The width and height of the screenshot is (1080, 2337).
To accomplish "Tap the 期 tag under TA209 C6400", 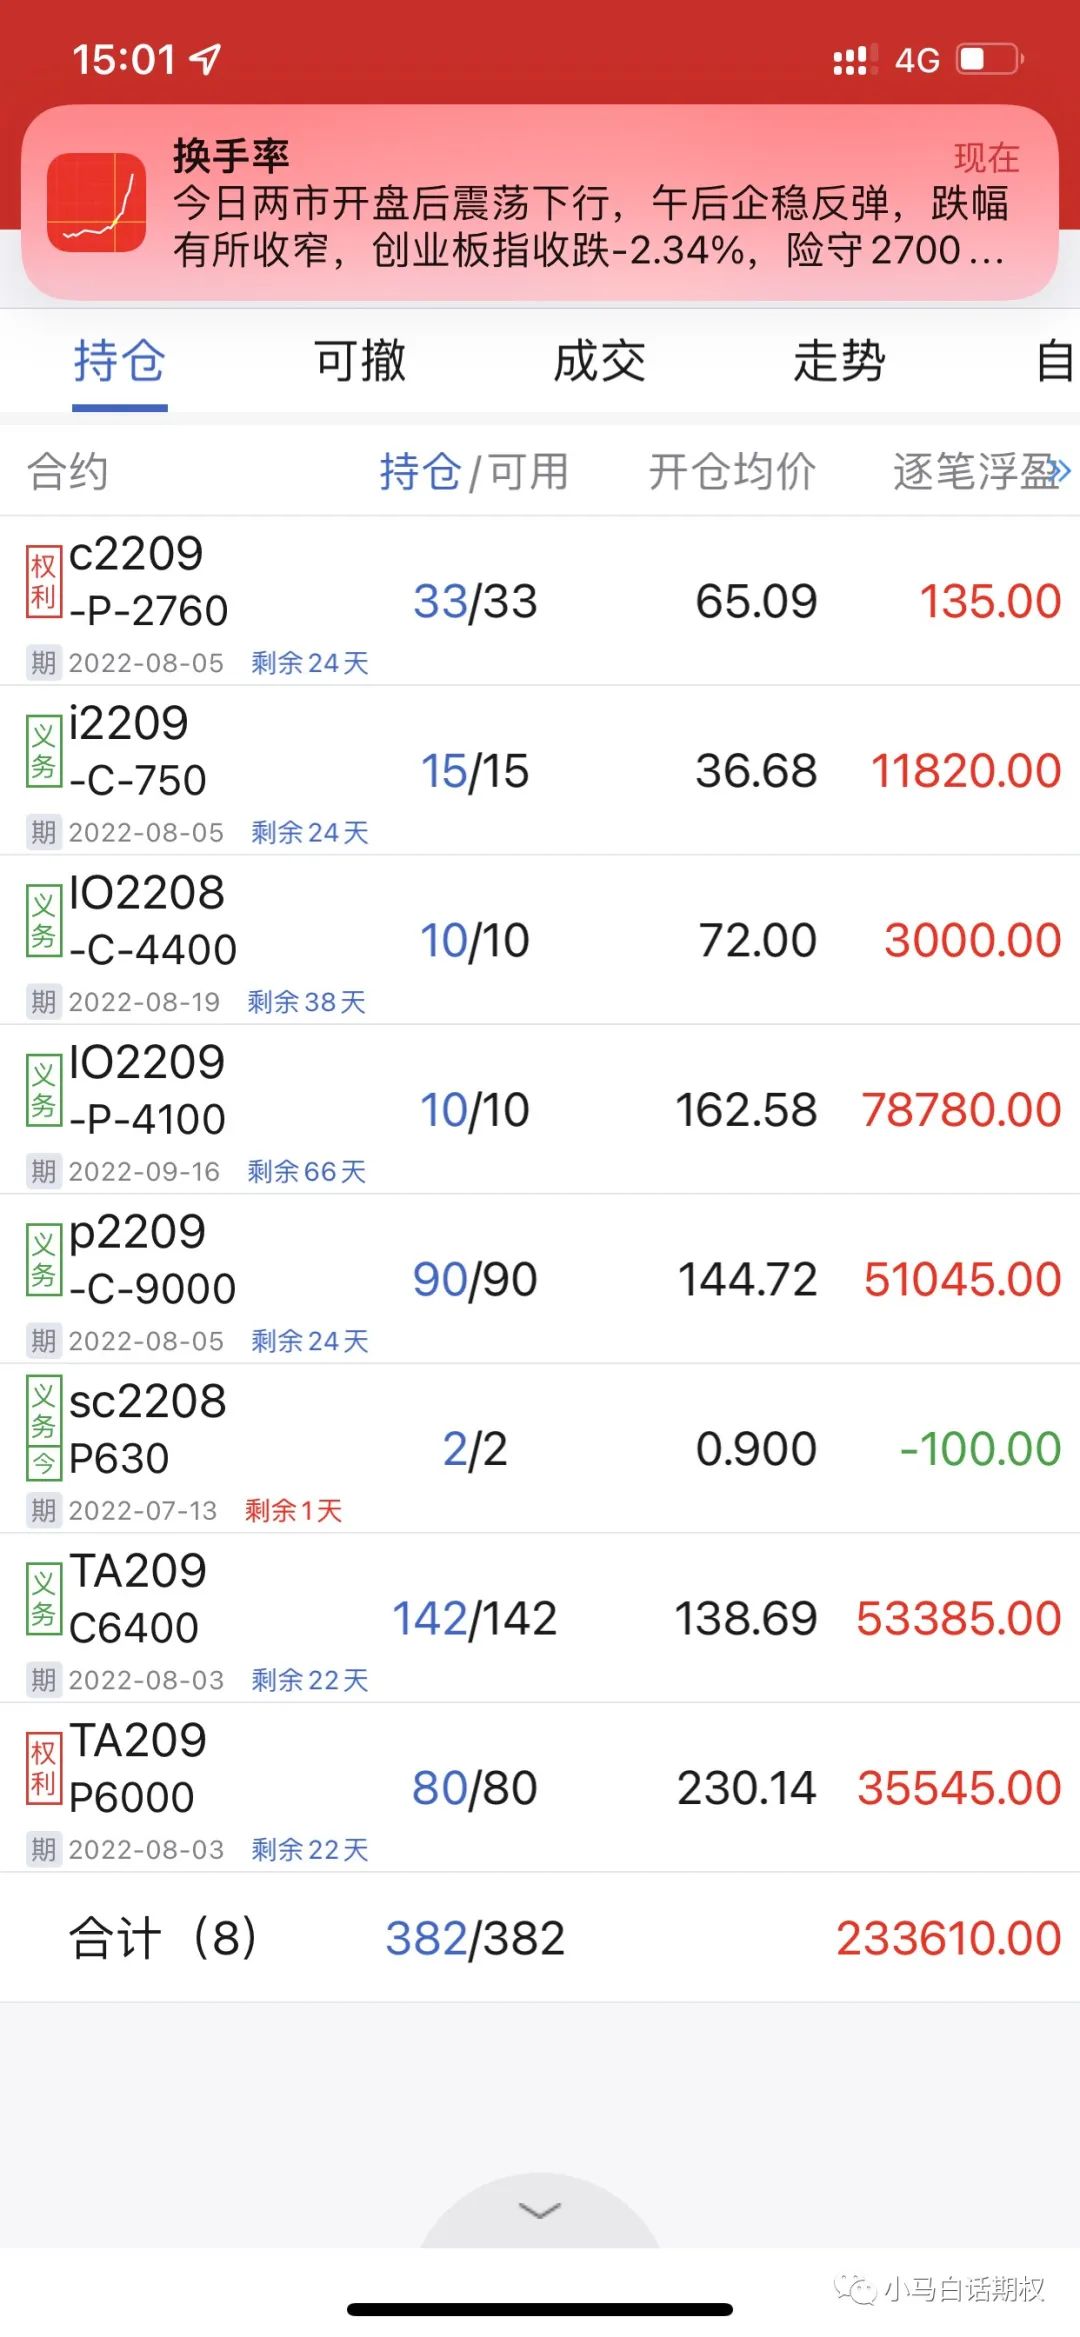I will click(43, 1680).
